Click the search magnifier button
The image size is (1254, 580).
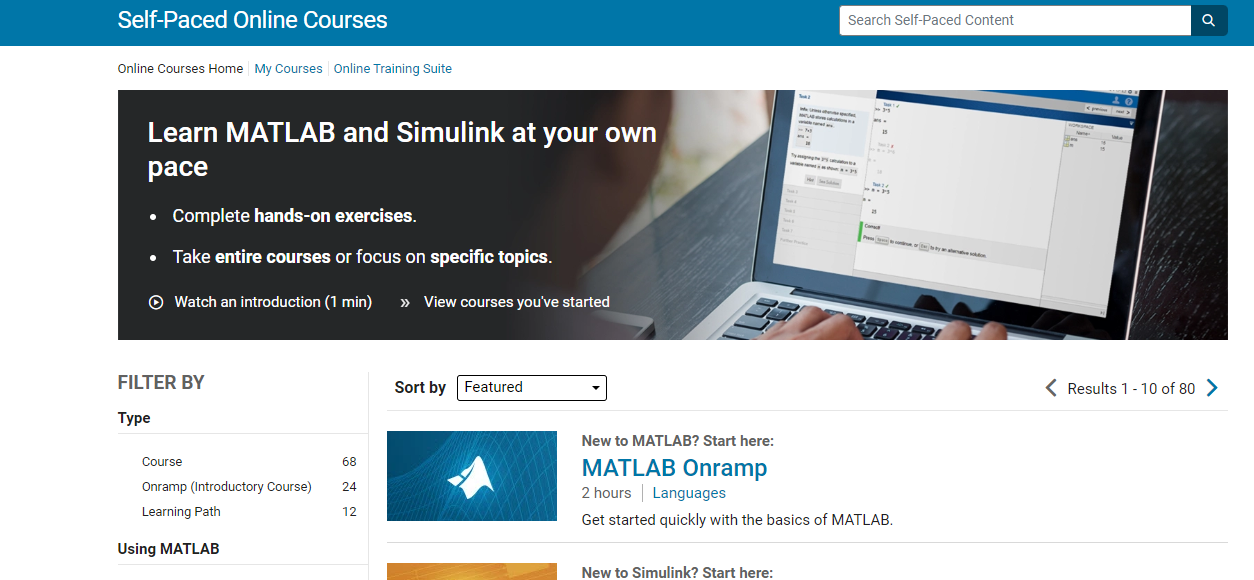point(1208,20)
